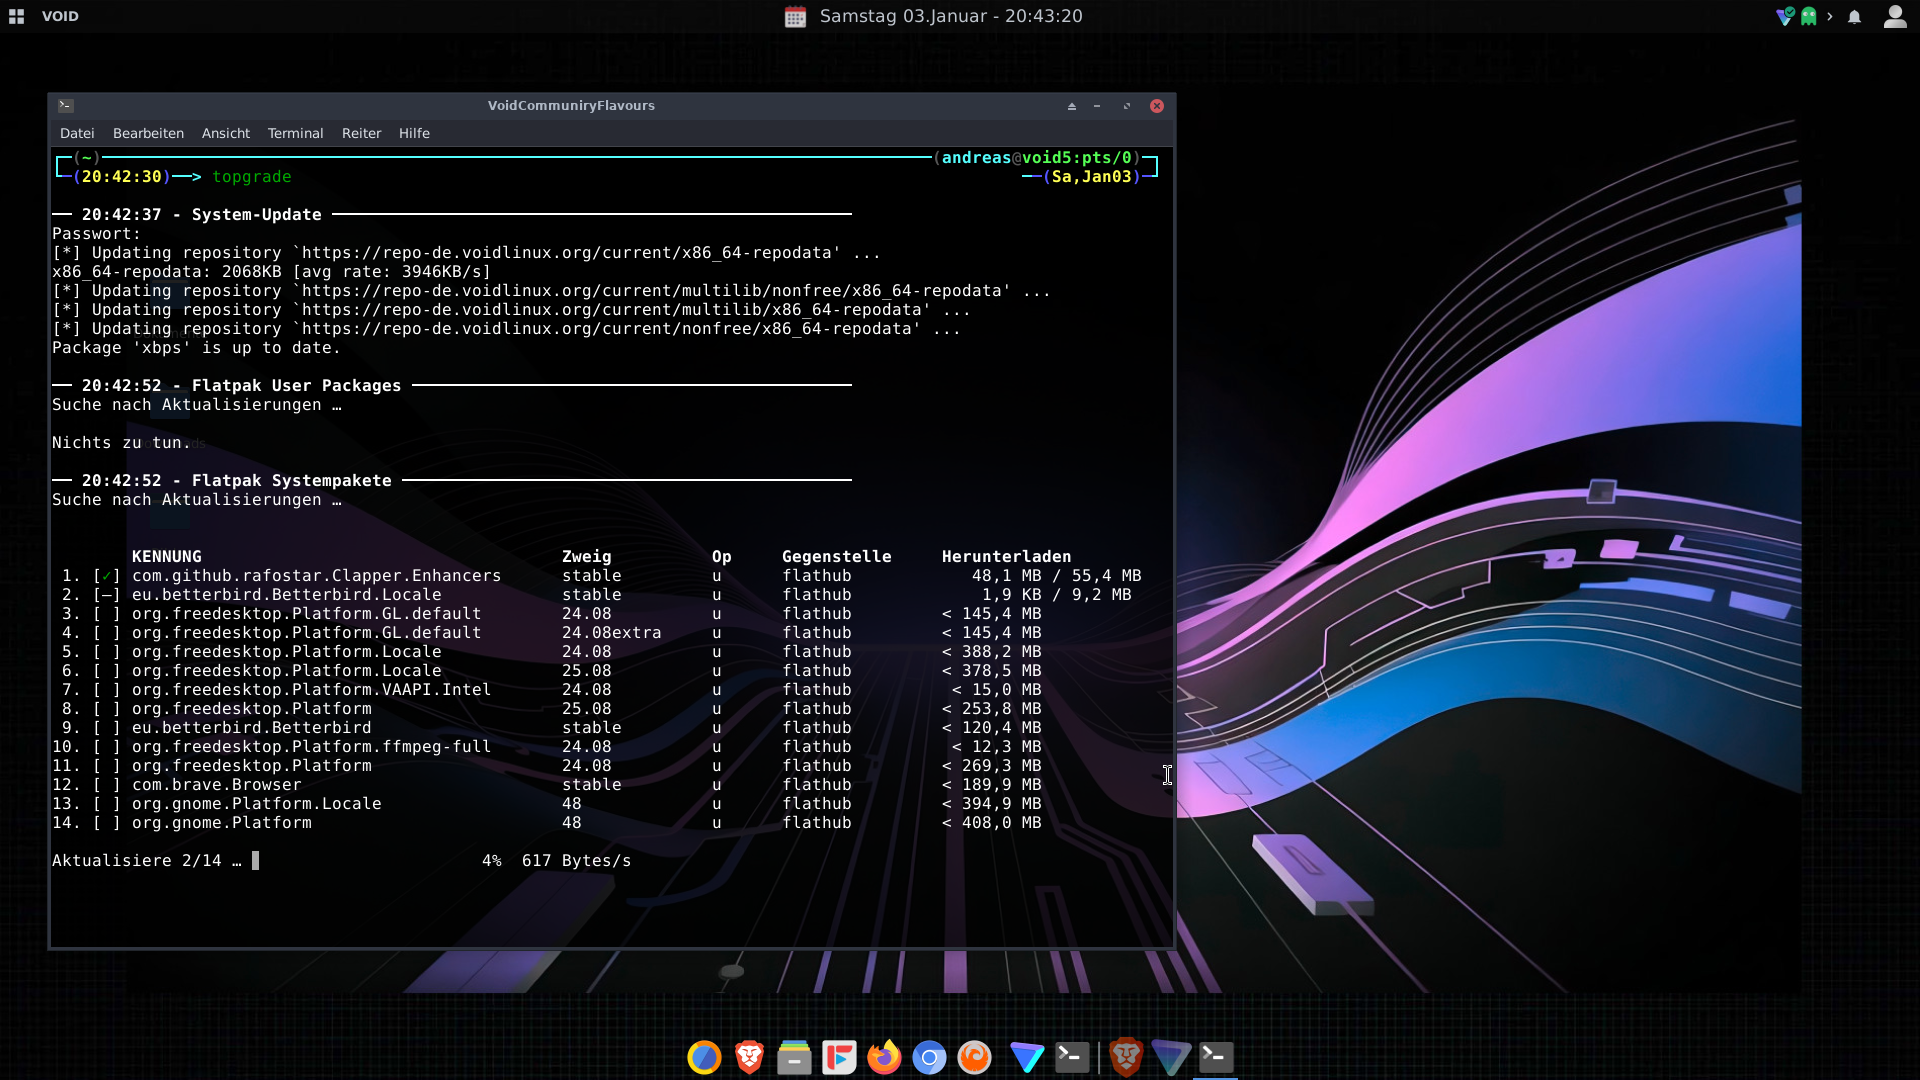Open the Hilfe menu
Image resolution: width=1920 pixels, height=1080 pixels.
(x=414, y=133)
